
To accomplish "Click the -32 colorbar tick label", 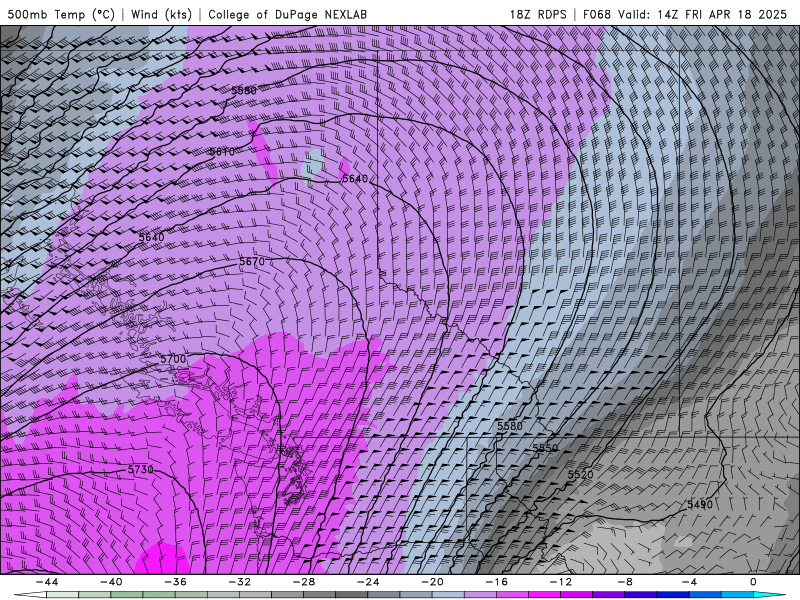I will [x=240, y=582].
